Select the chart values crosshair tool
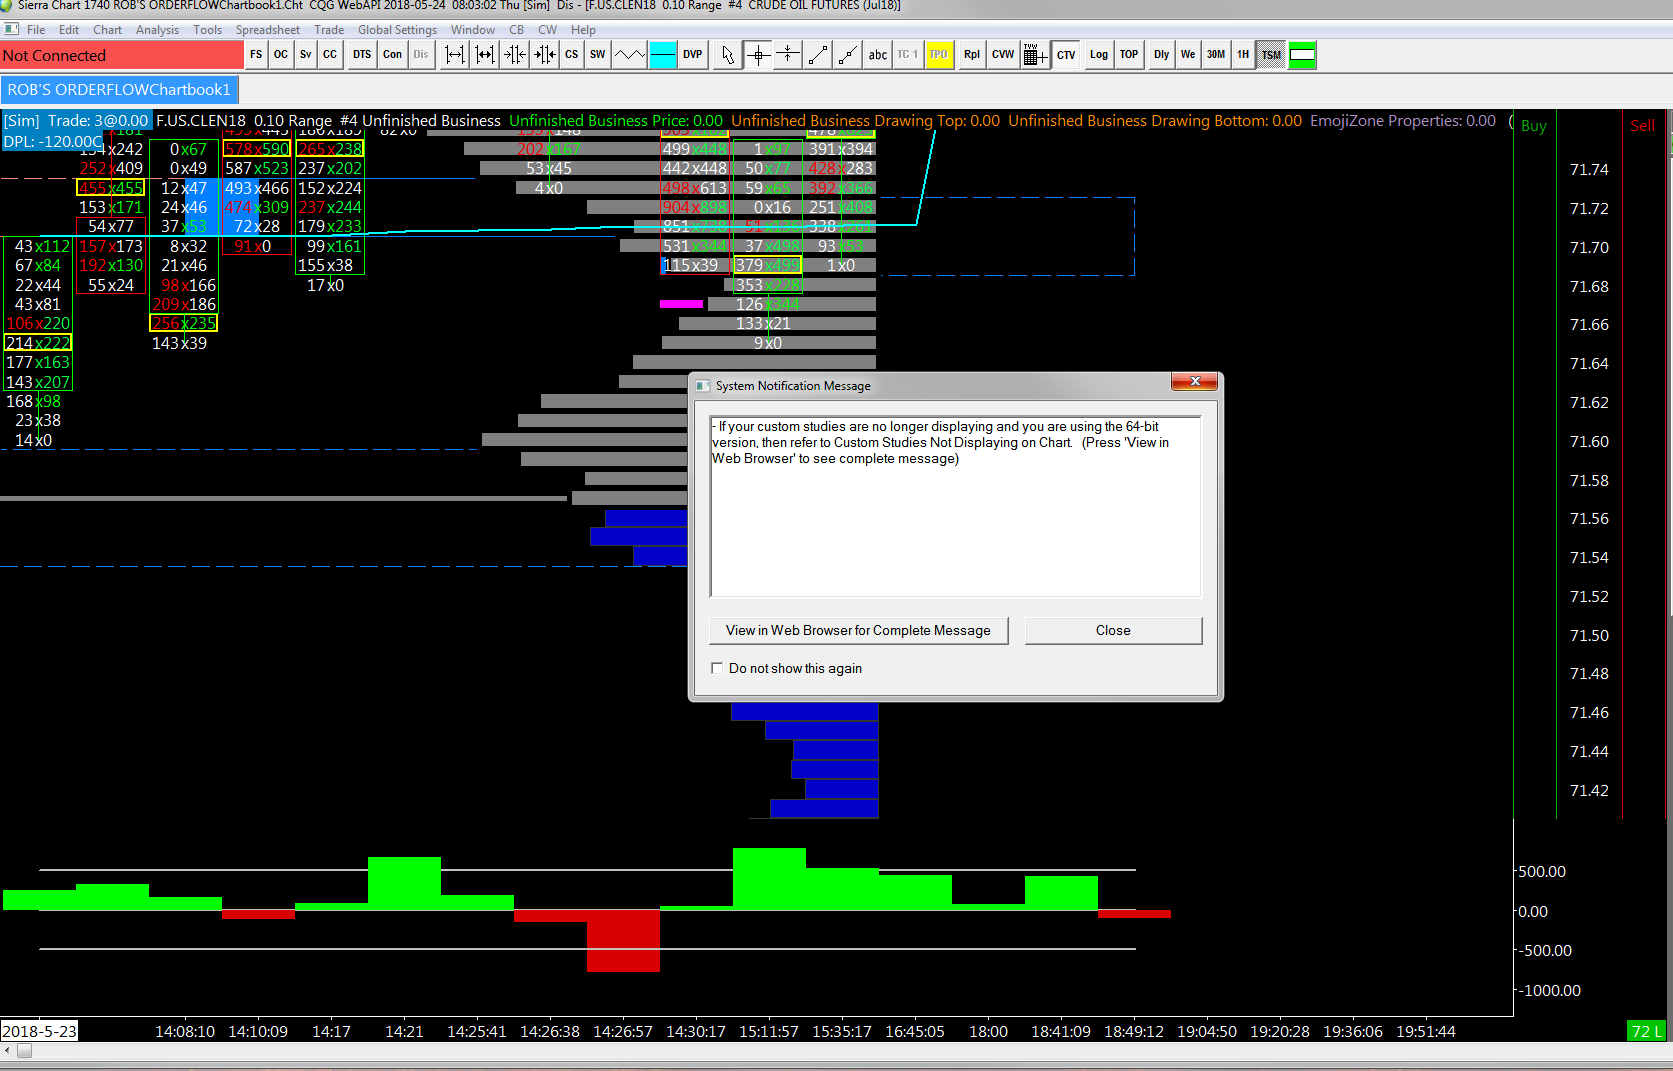Viewport: 1673px width, 1071px height. coord(758,55)
